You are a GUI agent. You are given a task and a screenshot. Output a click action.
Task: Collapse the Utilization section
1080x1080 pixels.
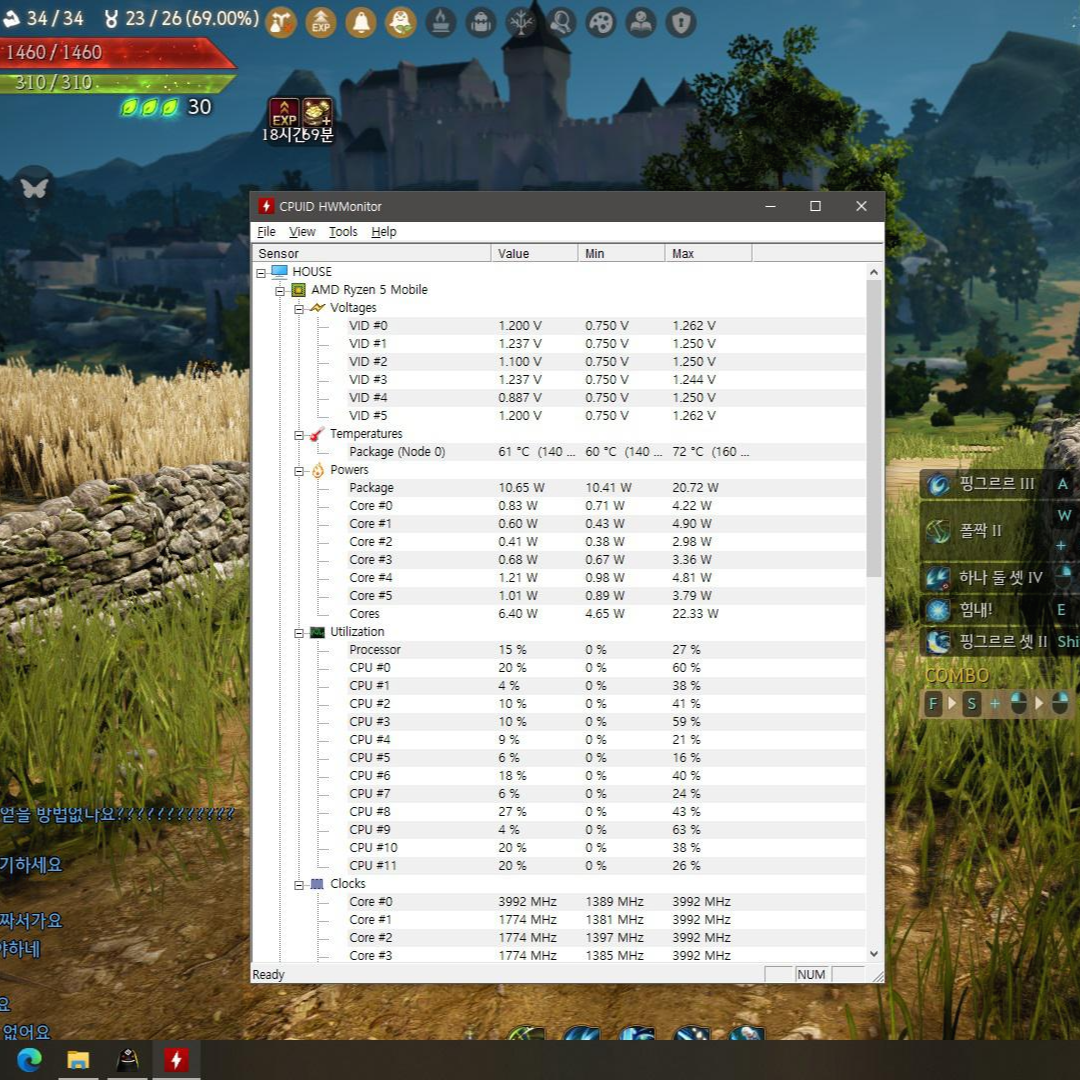click(299, 634)
